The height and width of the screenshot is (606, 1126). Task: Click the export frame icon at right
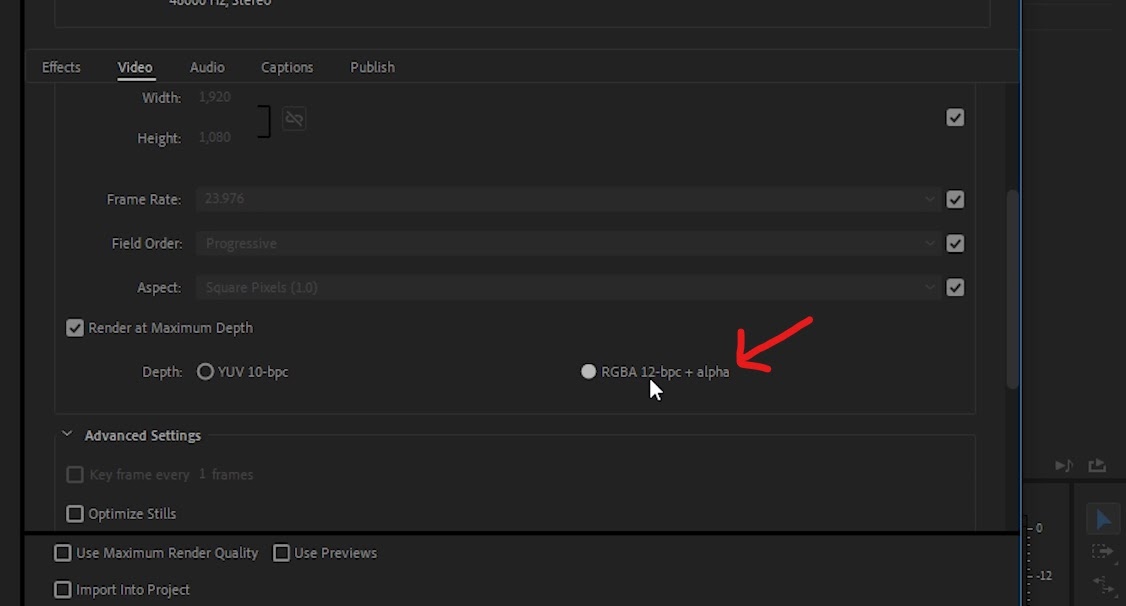pos(1097,465)
